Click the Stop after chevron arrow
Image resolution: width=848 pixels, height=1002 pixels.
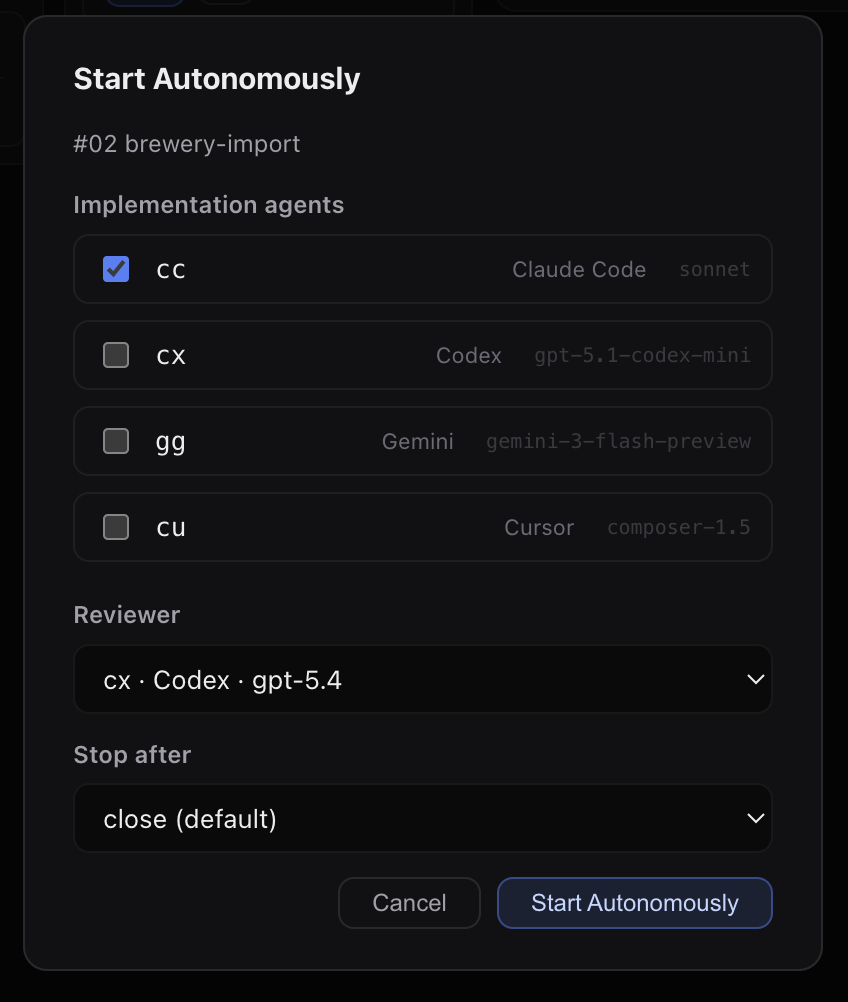756,819
